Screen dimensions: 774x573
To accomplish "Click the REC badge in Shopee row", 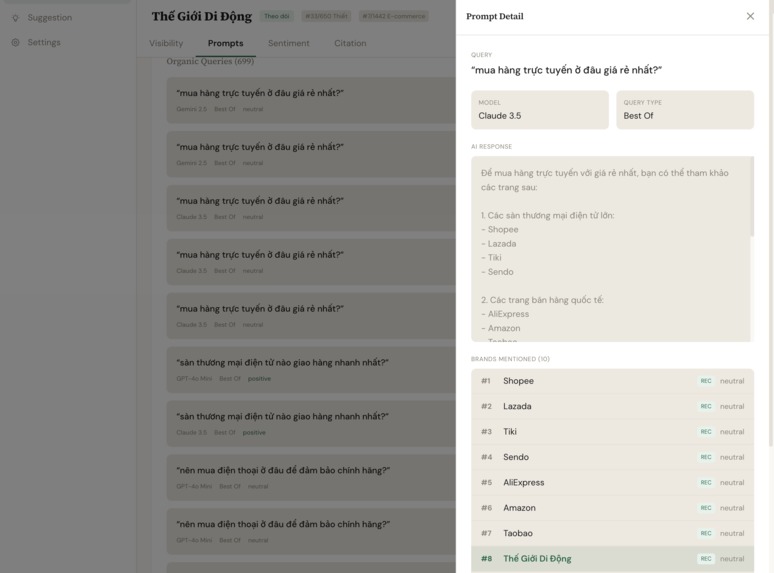I will (x=706, y=381).
